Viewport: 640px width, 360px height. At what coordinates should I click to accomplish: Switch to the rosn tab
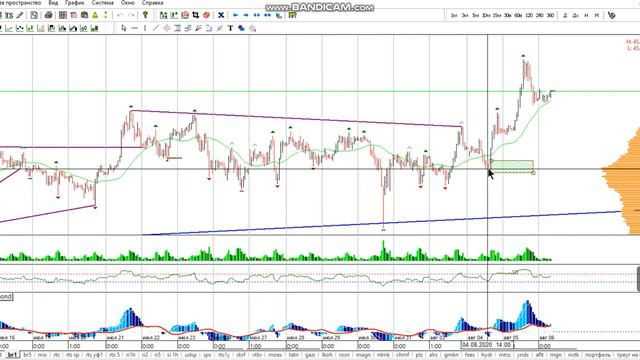344,355
